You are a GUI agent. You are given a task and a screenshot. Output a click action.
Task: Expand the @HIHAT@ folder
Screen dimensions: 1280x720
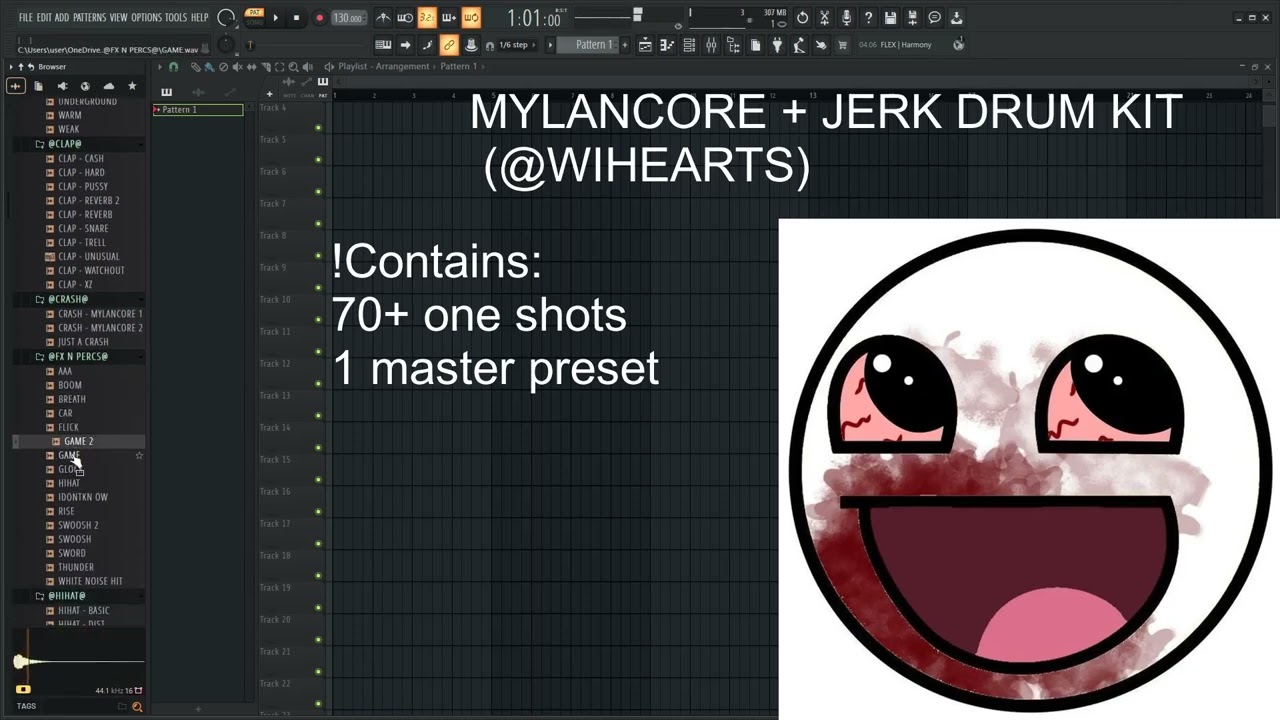tap(66, 596)
